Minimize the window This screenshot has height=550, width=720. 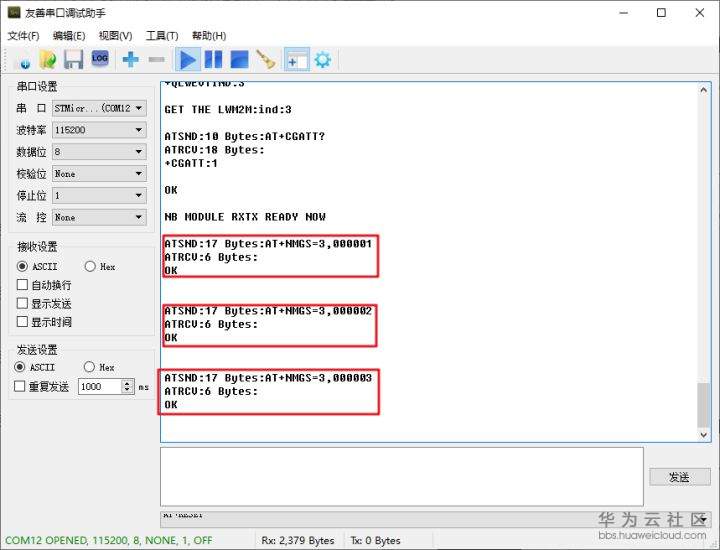pos(624,13)
